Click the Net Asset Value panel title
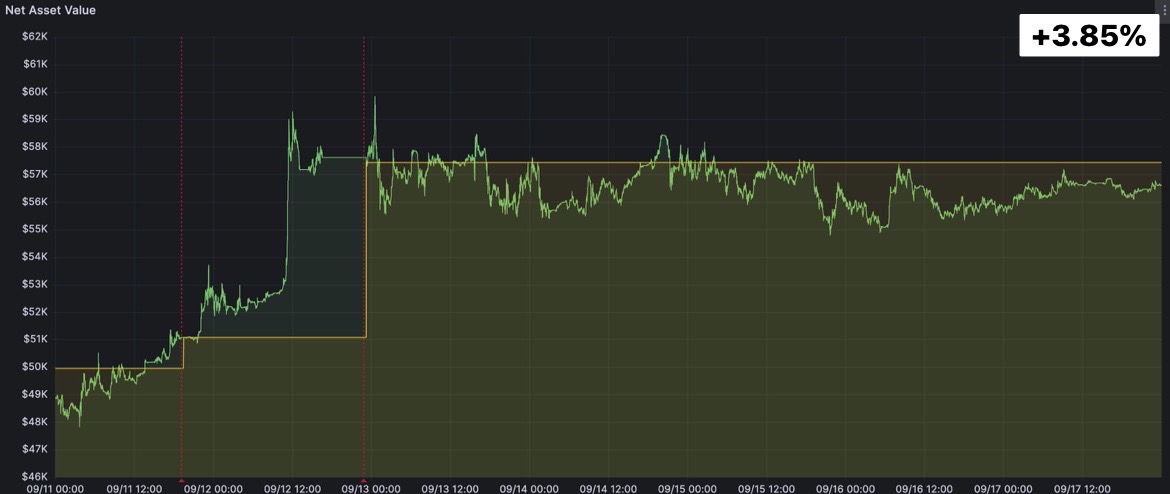Screen dimensions: 1170x494 point(50,10)
